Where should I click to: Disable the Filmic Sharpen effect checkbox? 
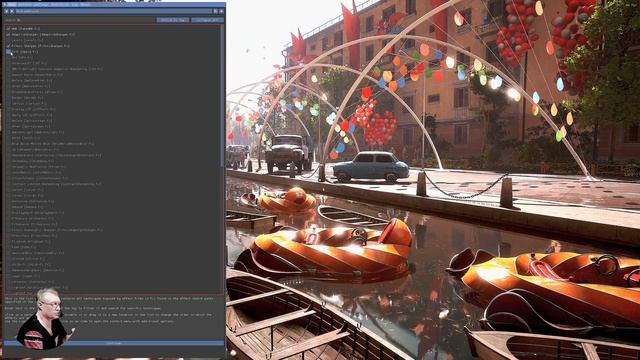8,46
